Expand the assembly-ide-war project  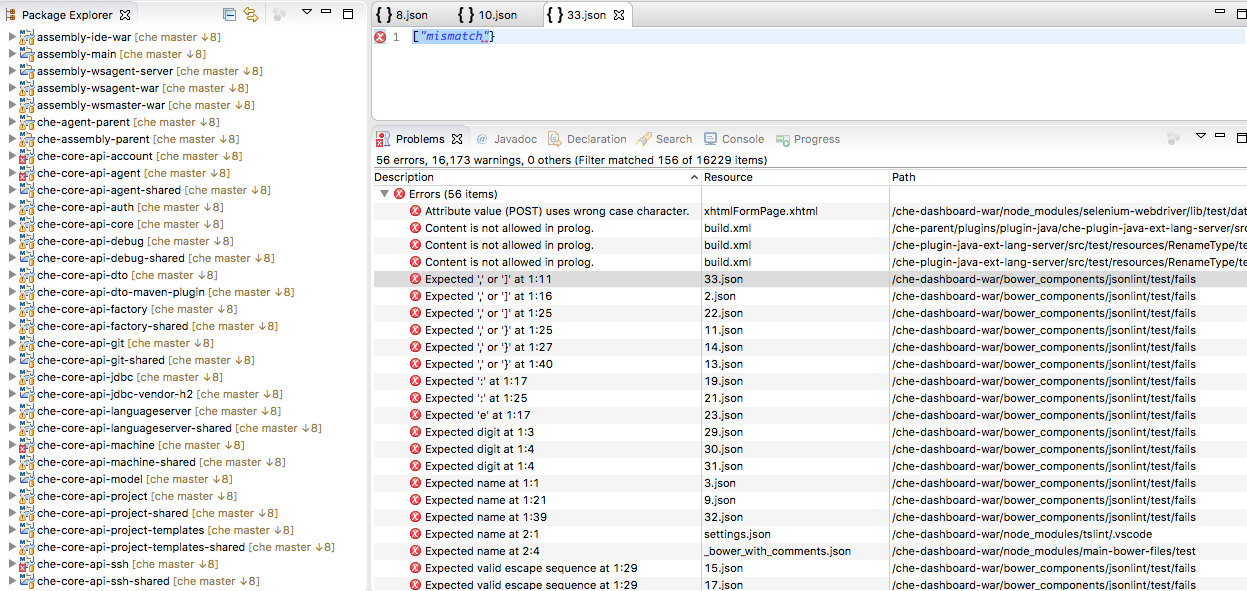pos(12,37)
